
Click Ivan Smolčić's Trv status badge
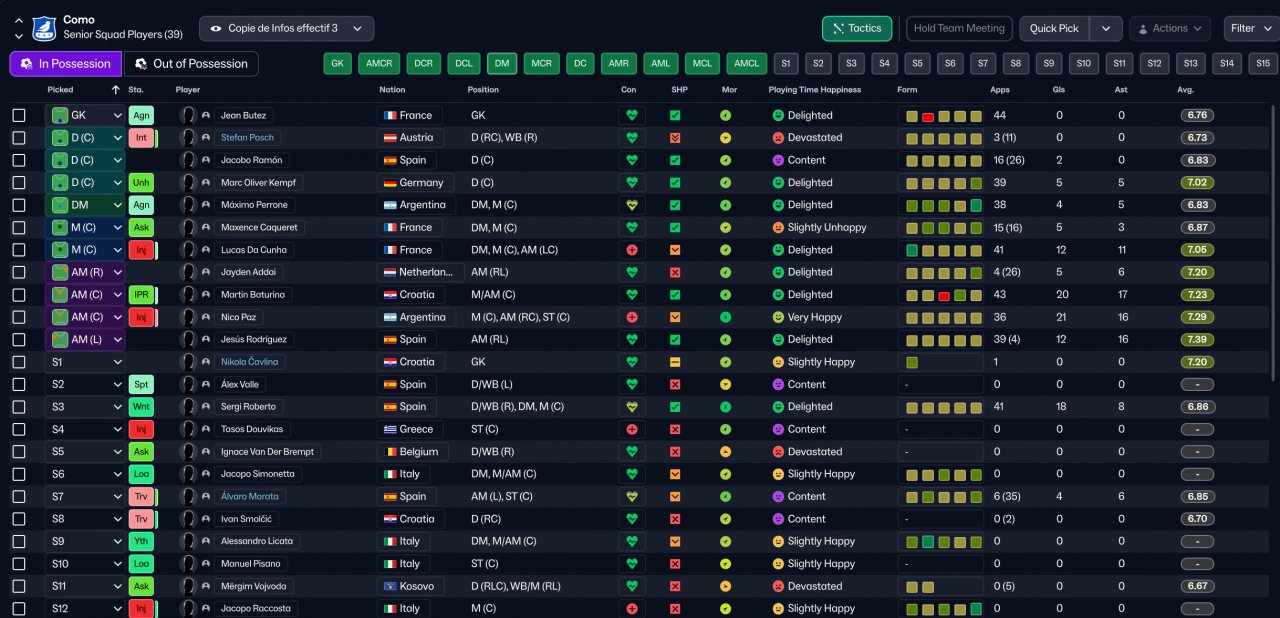141,519
